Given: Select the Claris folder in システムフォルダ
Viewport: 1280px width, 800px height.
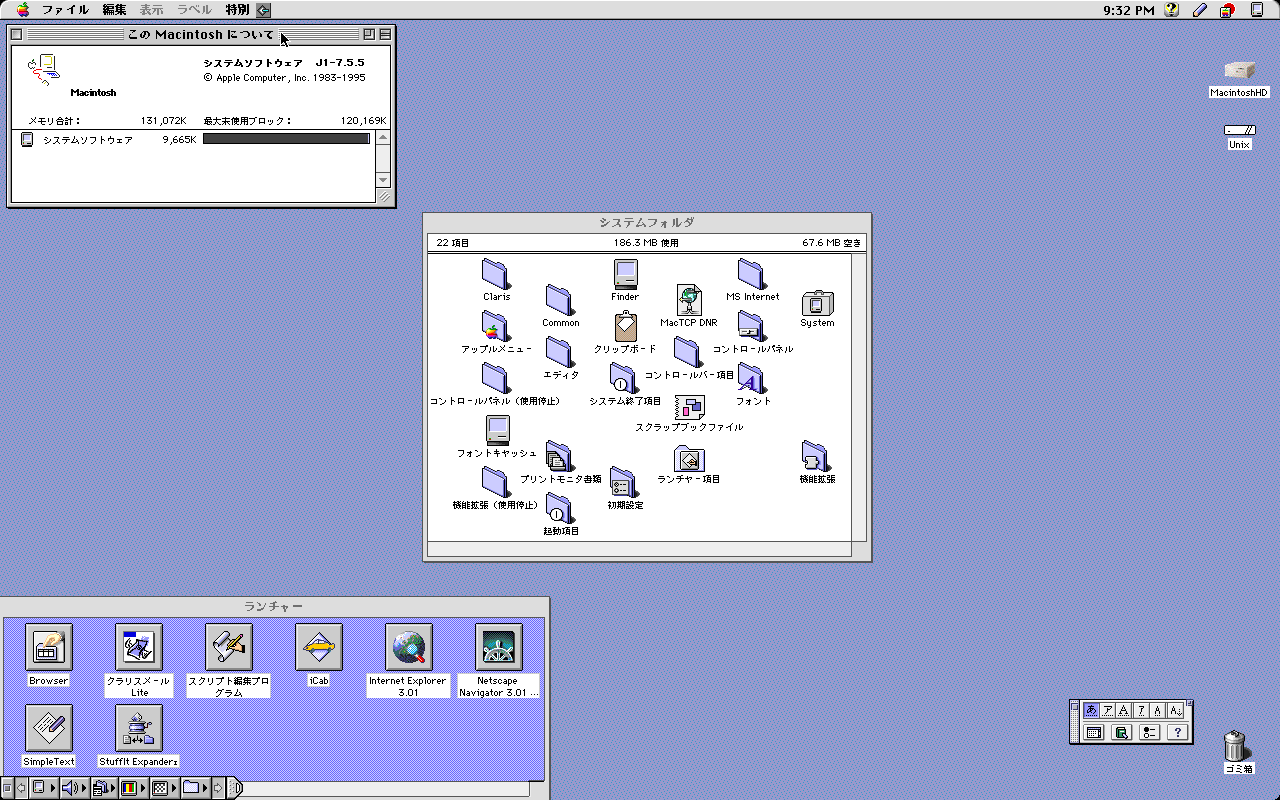Looking at the screenshot, I should pyautogui.click(x=496, y=274).
